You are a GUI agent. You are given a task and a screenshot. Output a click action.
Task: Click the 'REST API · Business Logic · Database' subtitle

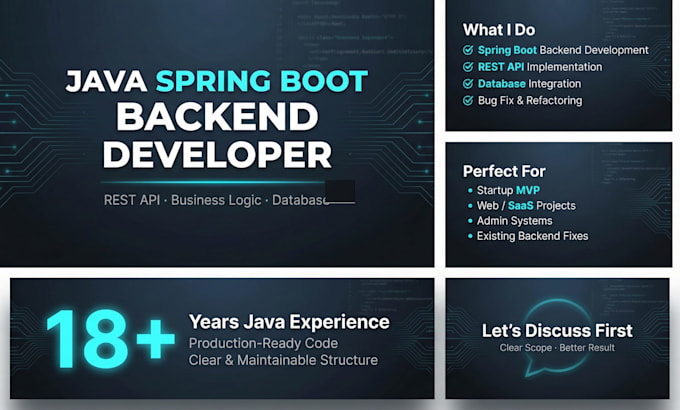tap(216, 200)
